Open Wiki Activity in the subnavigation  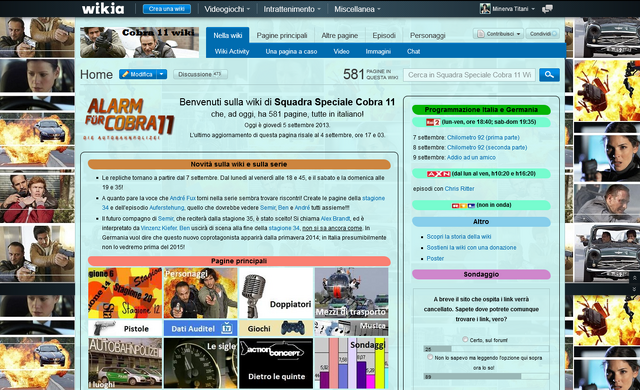click(x=232, y=51)
